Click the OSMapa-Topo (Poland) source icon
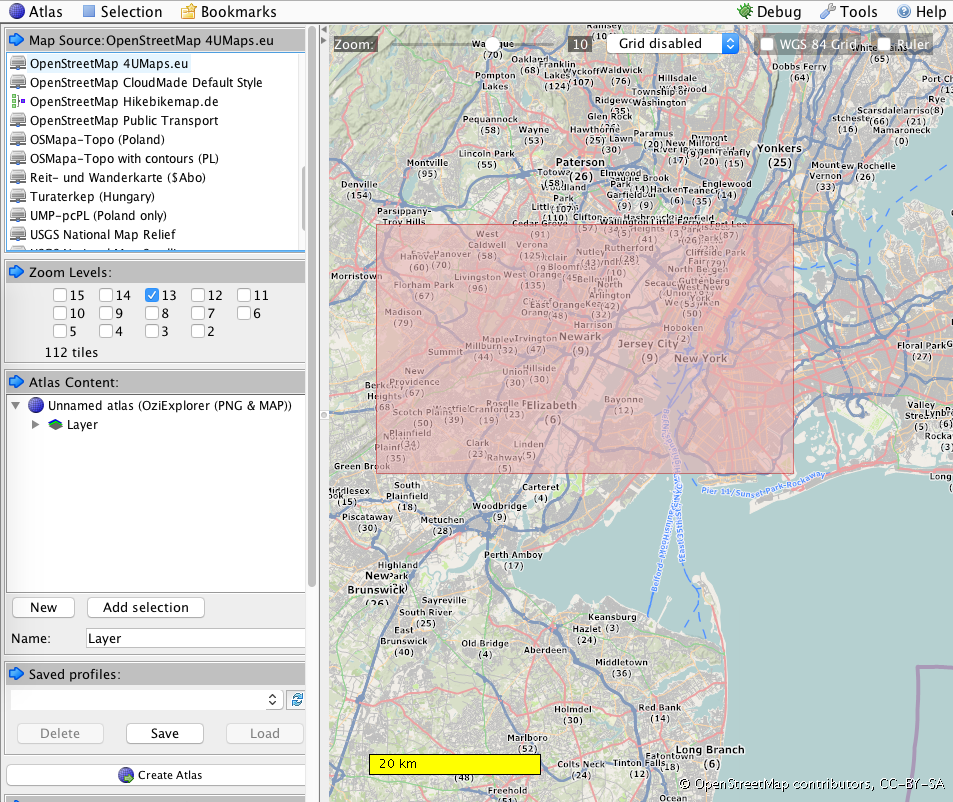The height and width of the screenshot is (802, 953). pos(18,139)
